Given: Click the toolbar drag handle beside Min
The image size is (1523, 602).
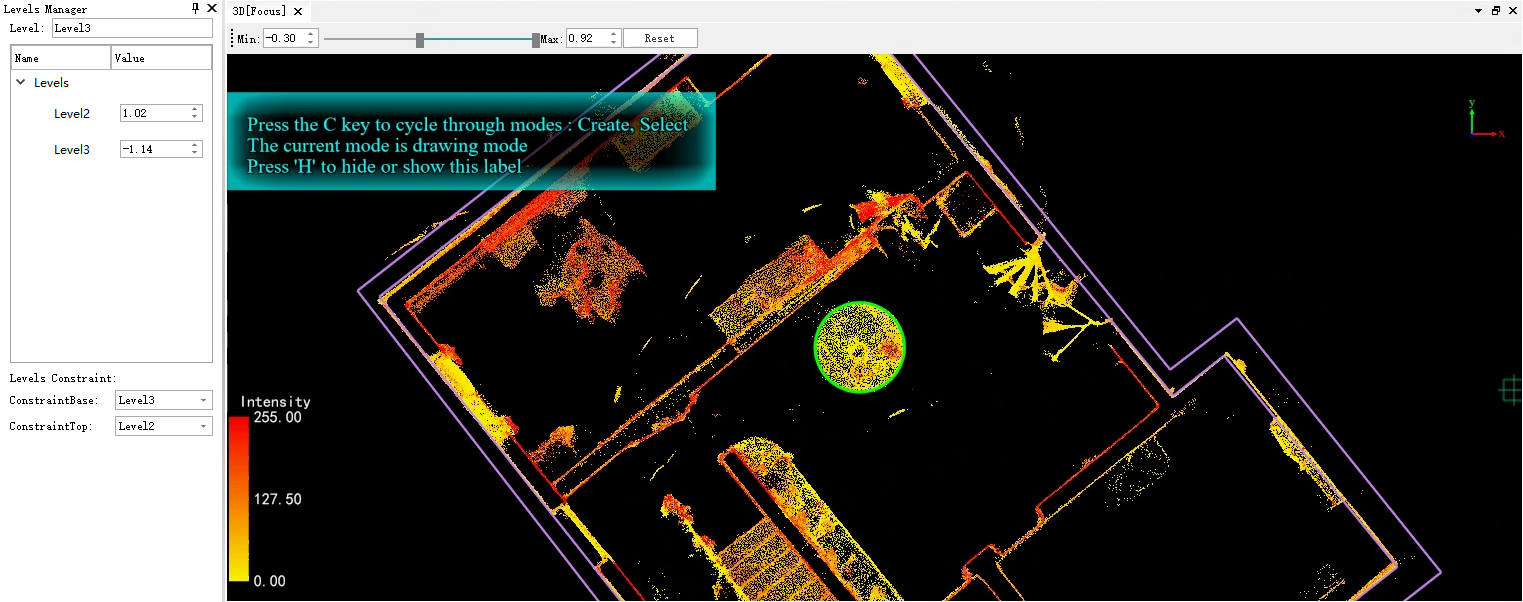Looking at the screenshot, I should [x=232, y=39].
